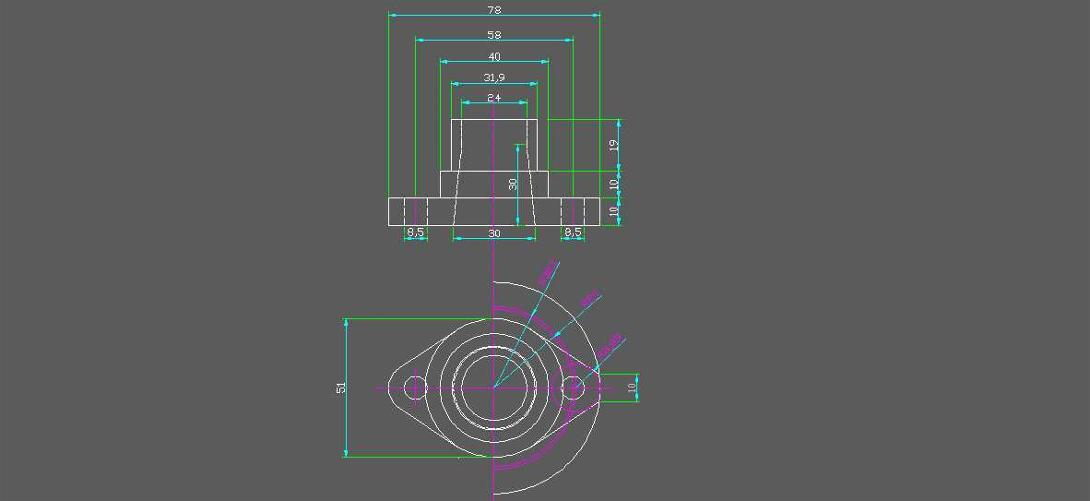
Task: Pick the left 8,5 hole dimension
Action: 415,233
